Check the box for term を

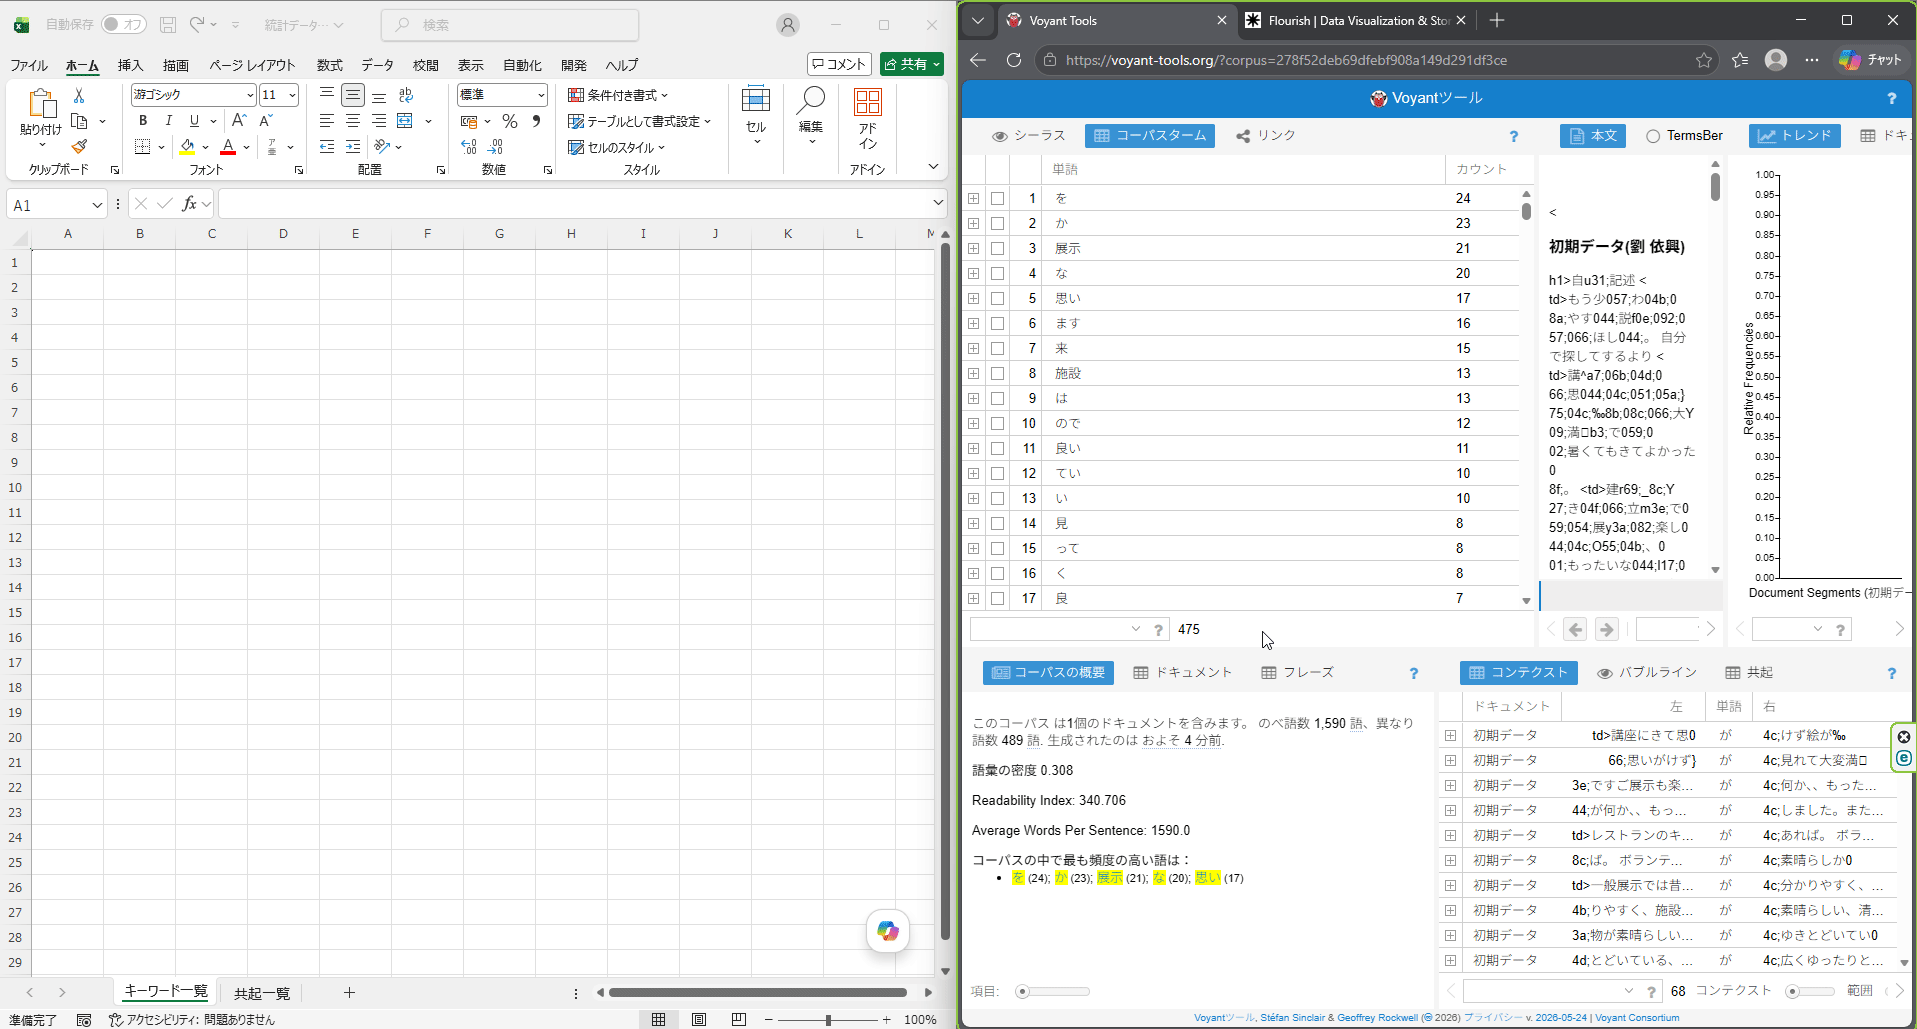pos(998,198)
